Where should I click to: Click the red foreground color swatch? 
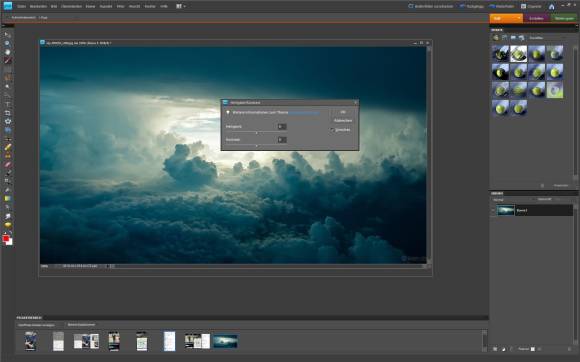coord(6,239)
